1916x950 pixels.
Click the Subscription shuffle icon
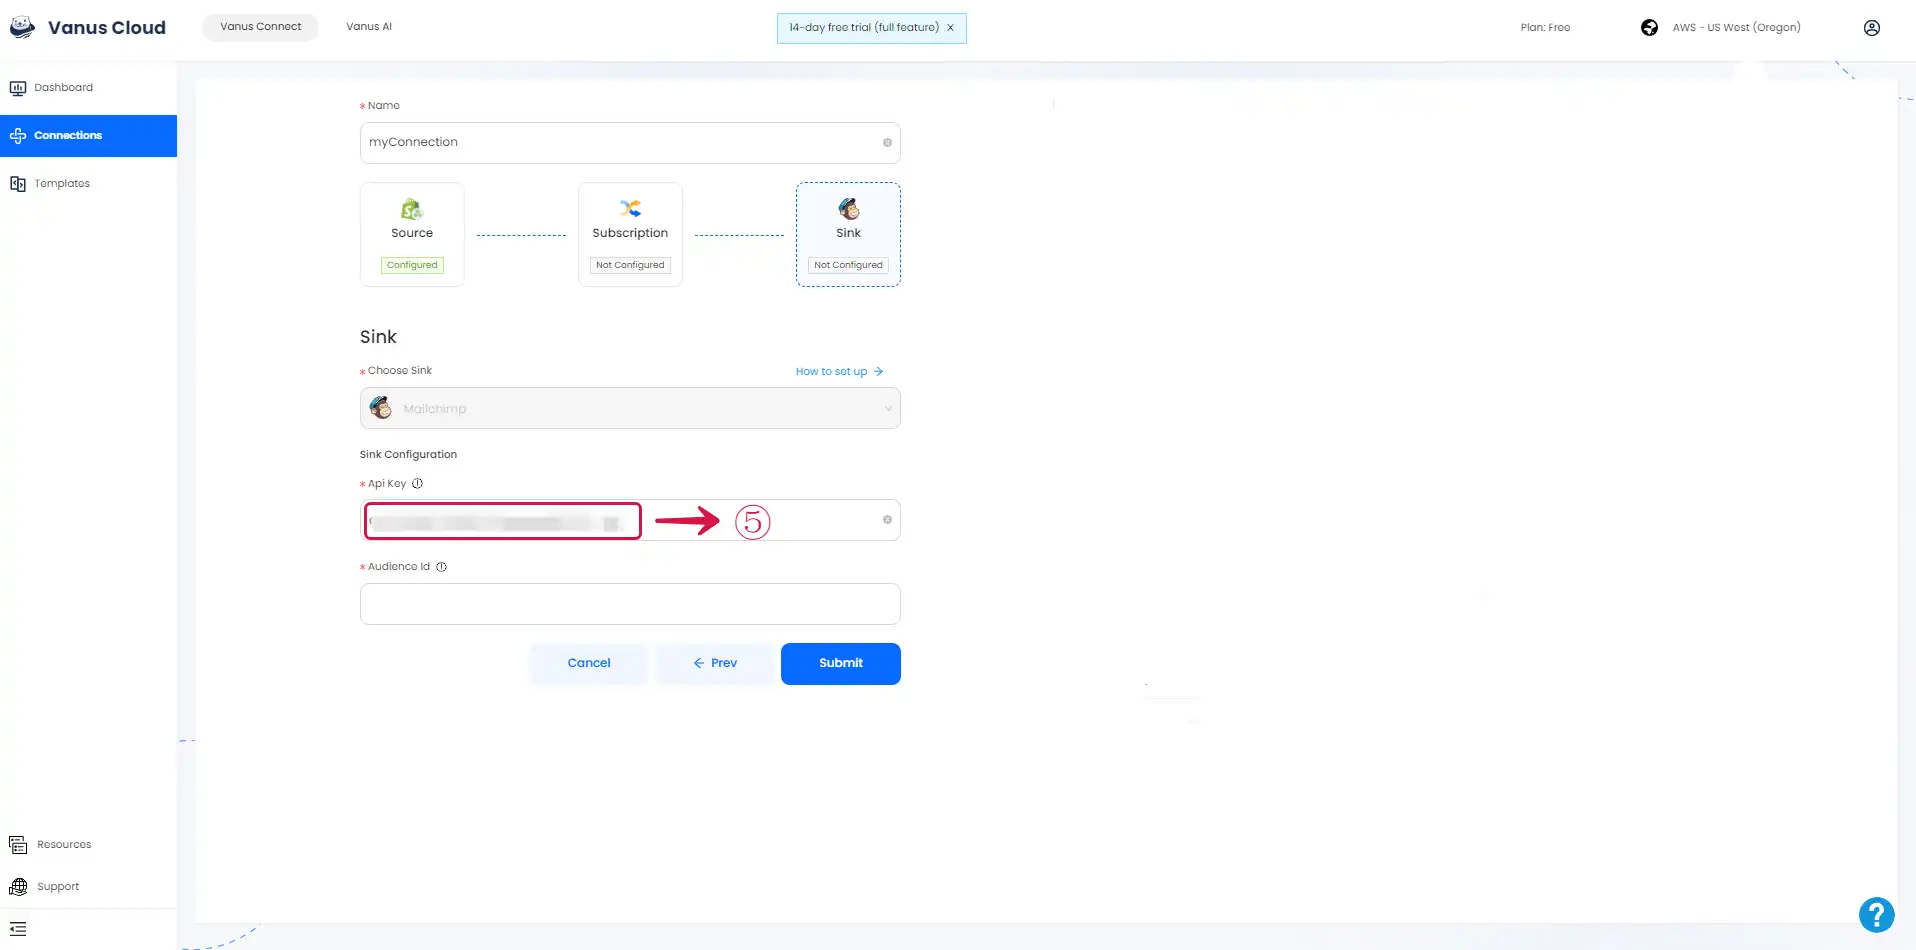click(x=630, y=208)
